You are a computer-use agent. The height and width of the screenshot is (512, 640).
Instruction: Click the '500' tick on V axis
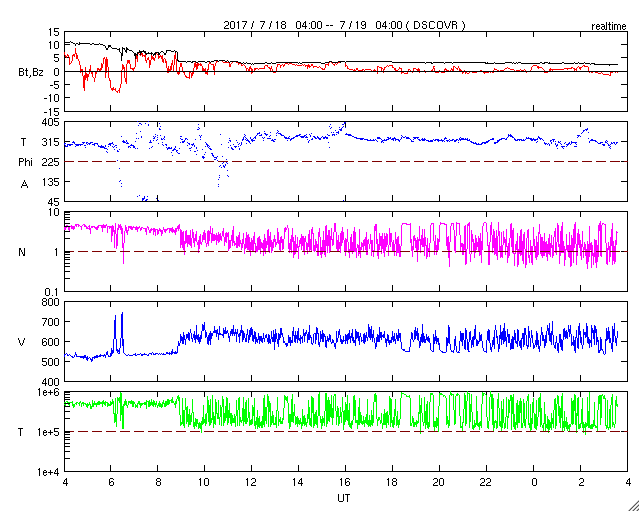51,362
